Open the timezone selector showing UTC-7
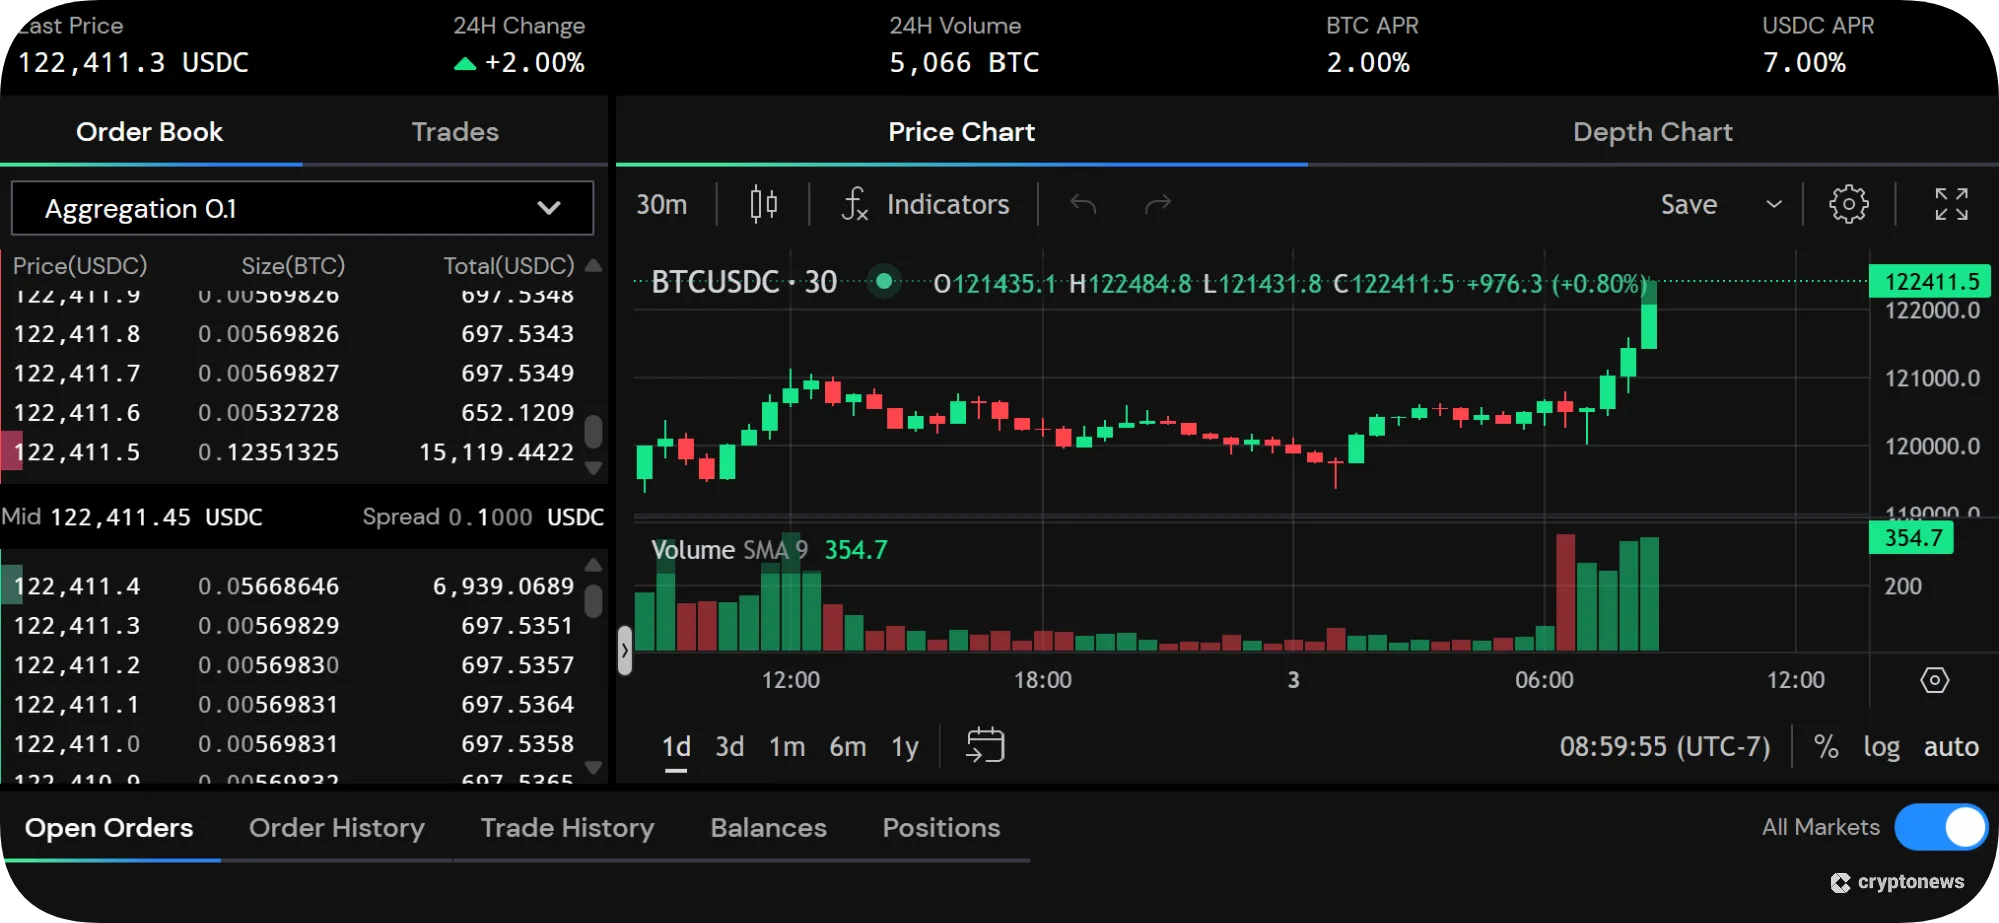 pyautogui.click(x=1664, y=746)
